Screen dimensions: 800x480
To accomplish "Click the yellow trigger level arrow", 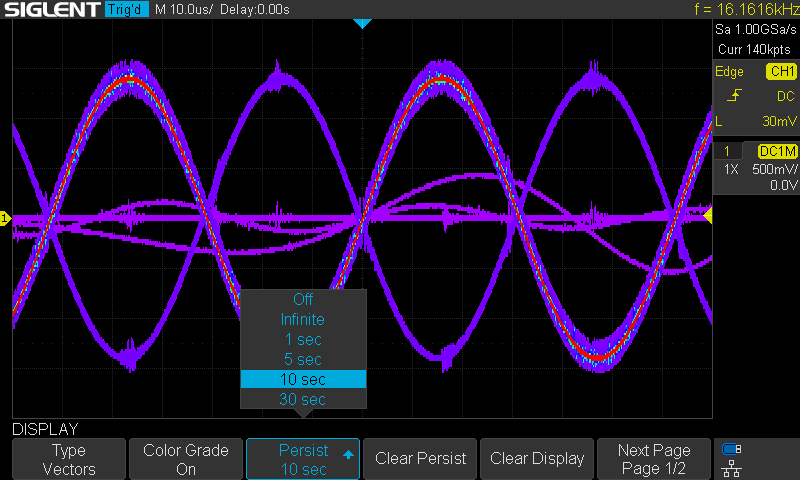I will click(x=708, y=215).
